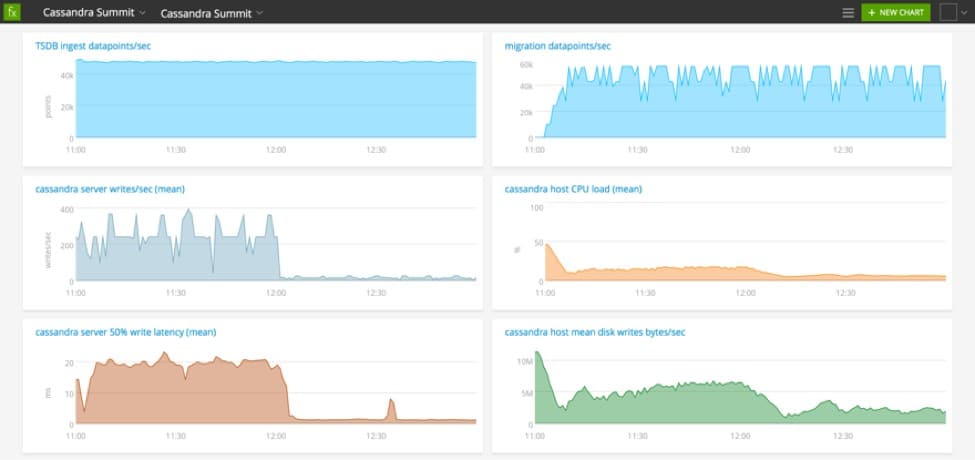This screenshot has height=460, width=975.
Task: Expand the user profile dropdown arrow
Action: pyautogui.click(x=964, y=13)
